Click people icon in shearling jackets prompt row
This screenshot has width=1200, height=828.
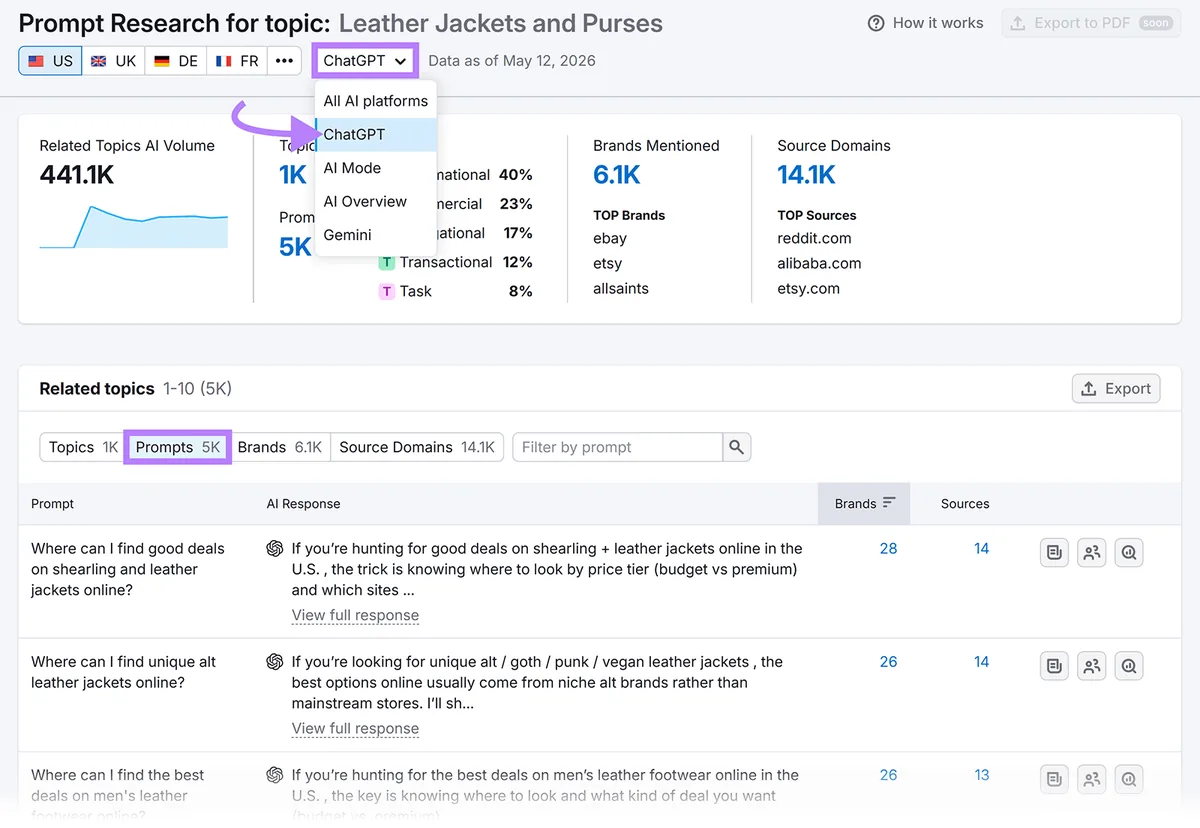click(x=1092, y=552)
